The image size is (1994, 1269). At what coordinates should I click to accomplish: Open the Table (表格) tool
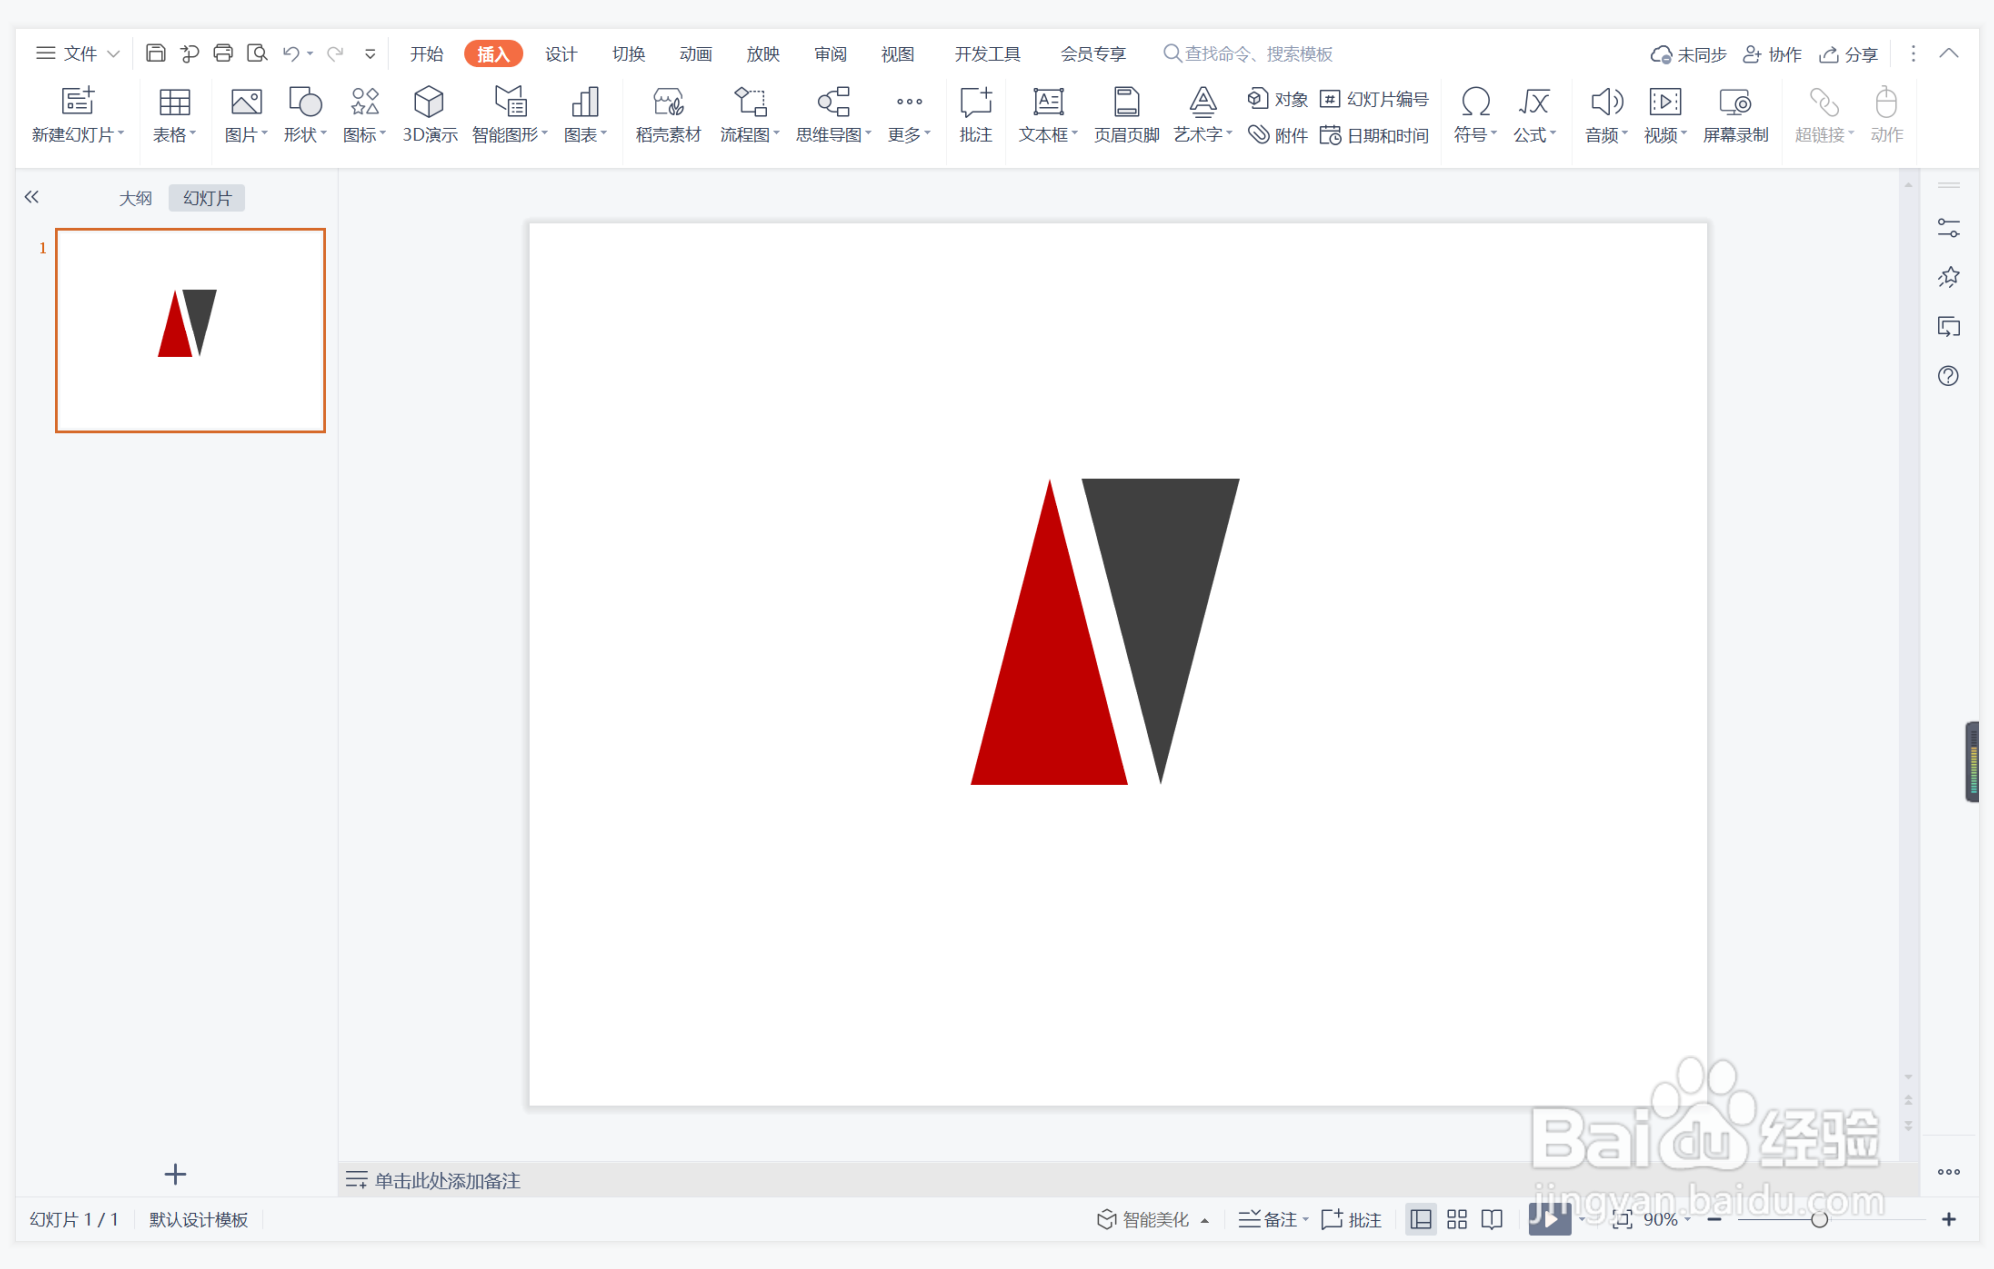[x=174, y=114]
